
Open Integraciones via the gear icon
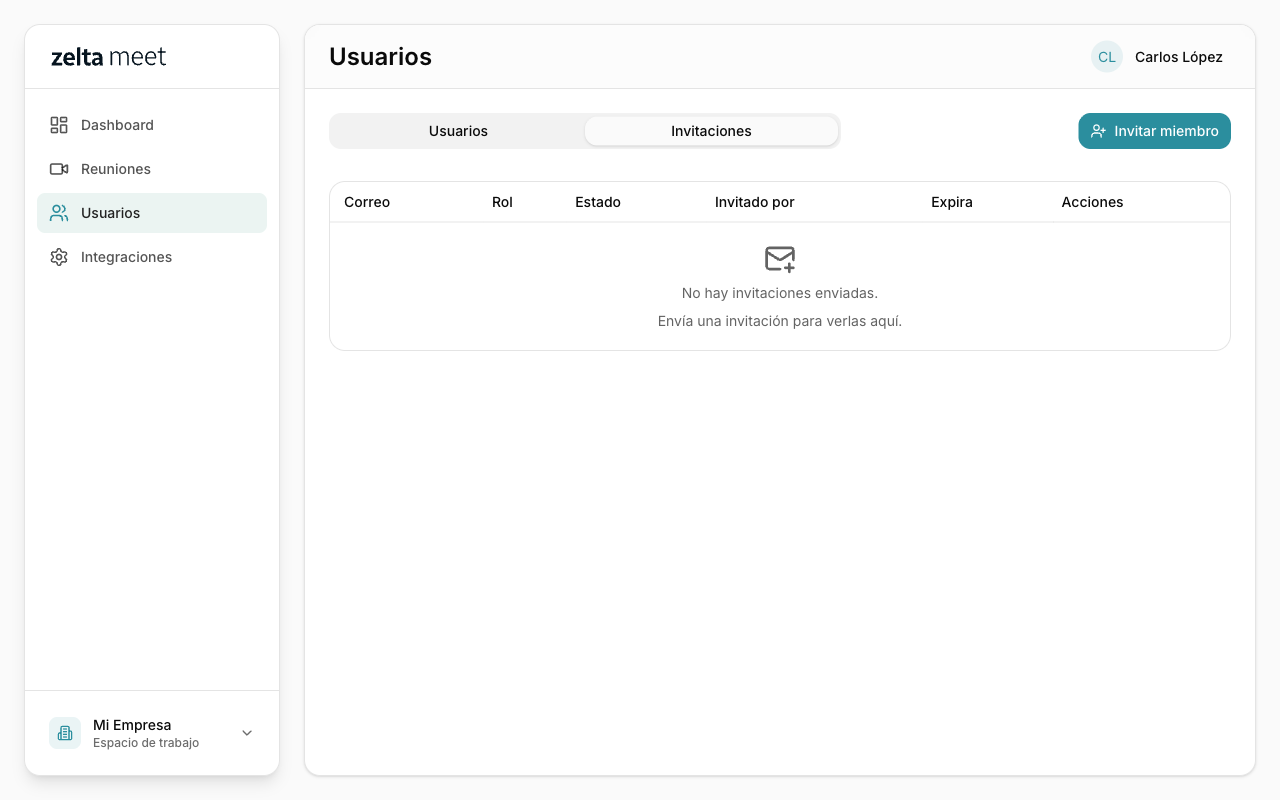coord(59,257)
